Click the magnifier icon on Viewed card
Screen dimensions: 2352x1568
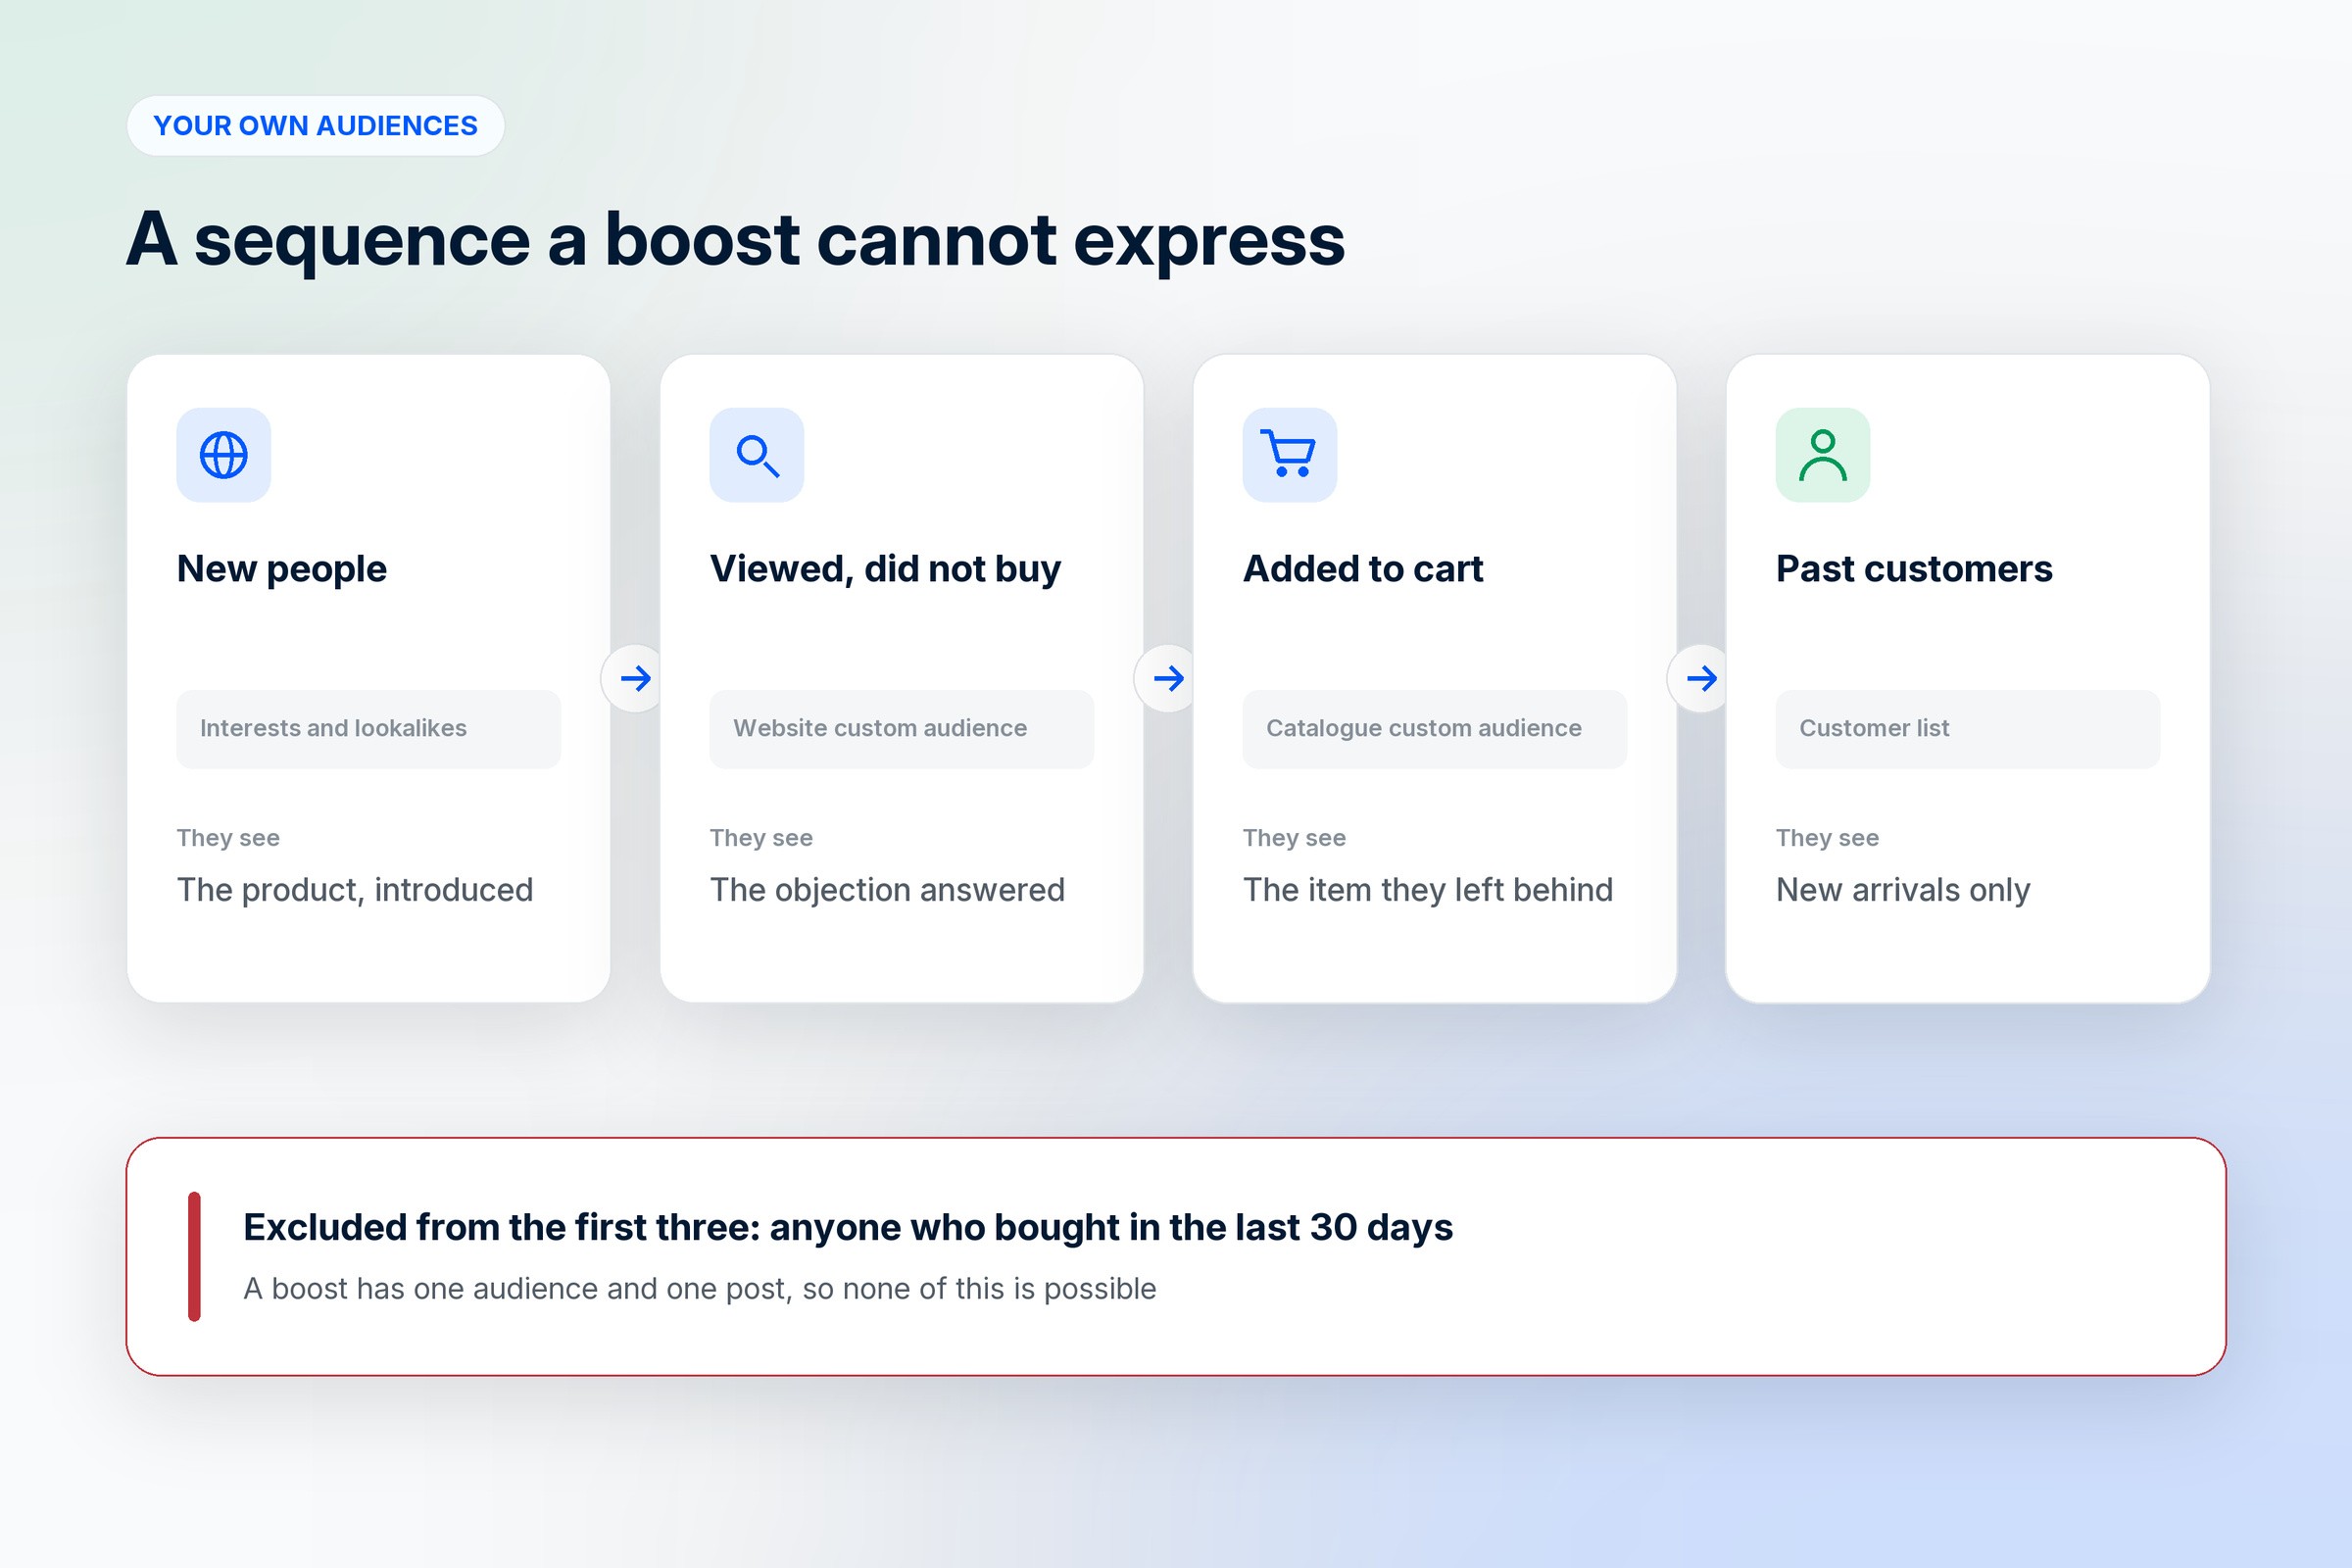pyautogui.click(x=757, y=455)
